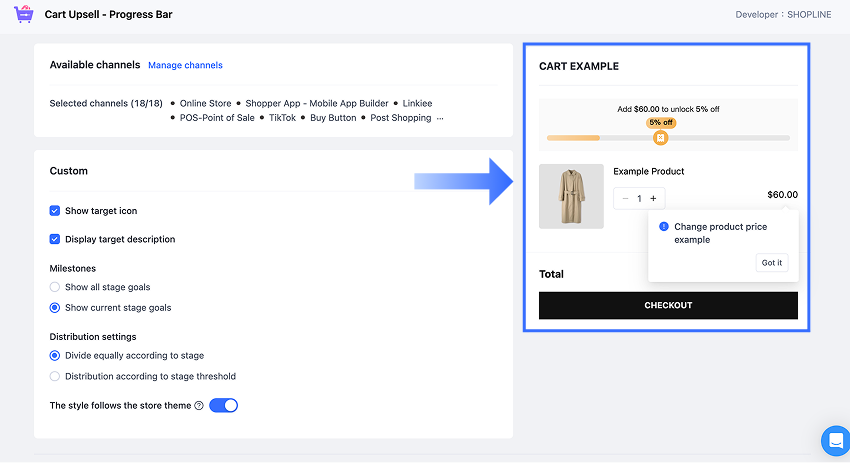Click the Cart Upsell app logo icon

(24, 15)
